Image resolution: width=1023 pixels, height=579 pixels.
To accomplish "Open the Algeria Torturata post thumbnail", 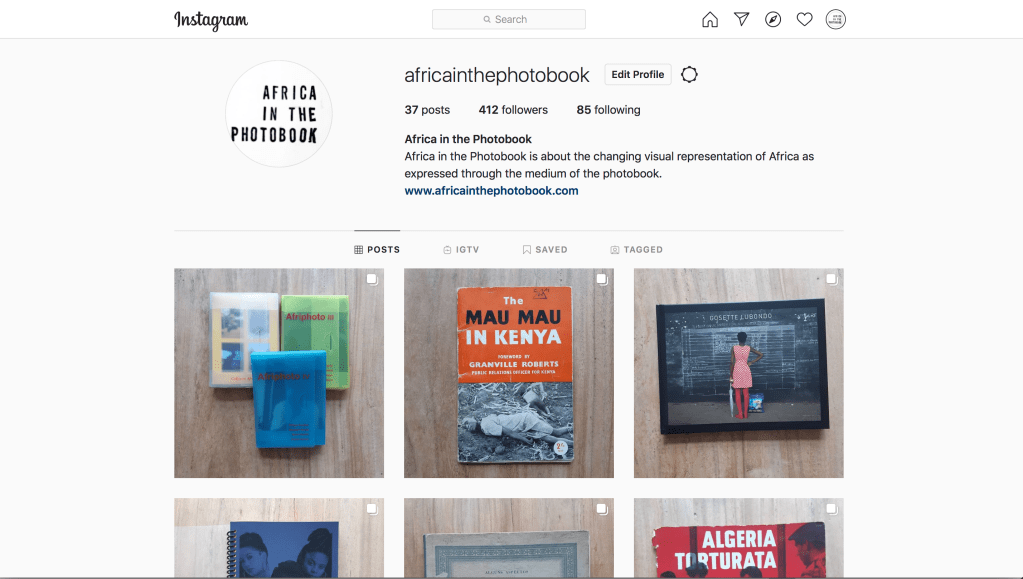I will [739, 538].
